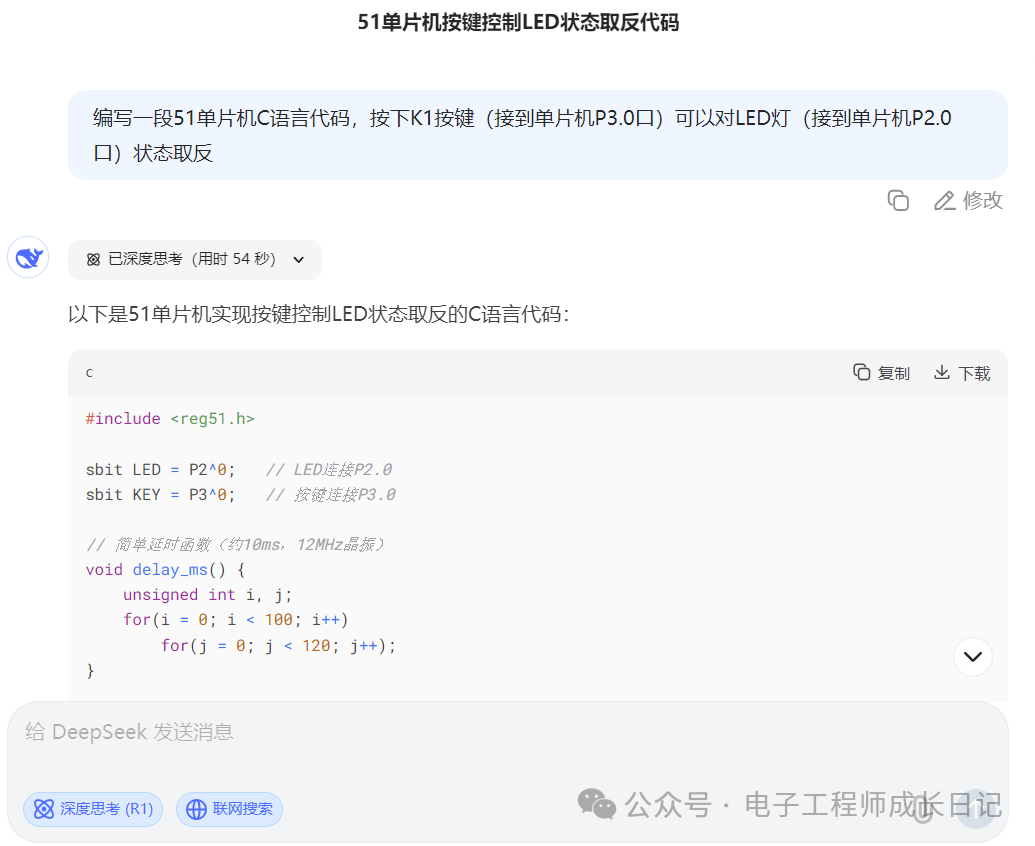Viewport: 1035px width, 846px height.
Task: Select the unsigned int i, j line
Action: pos(207,595)
